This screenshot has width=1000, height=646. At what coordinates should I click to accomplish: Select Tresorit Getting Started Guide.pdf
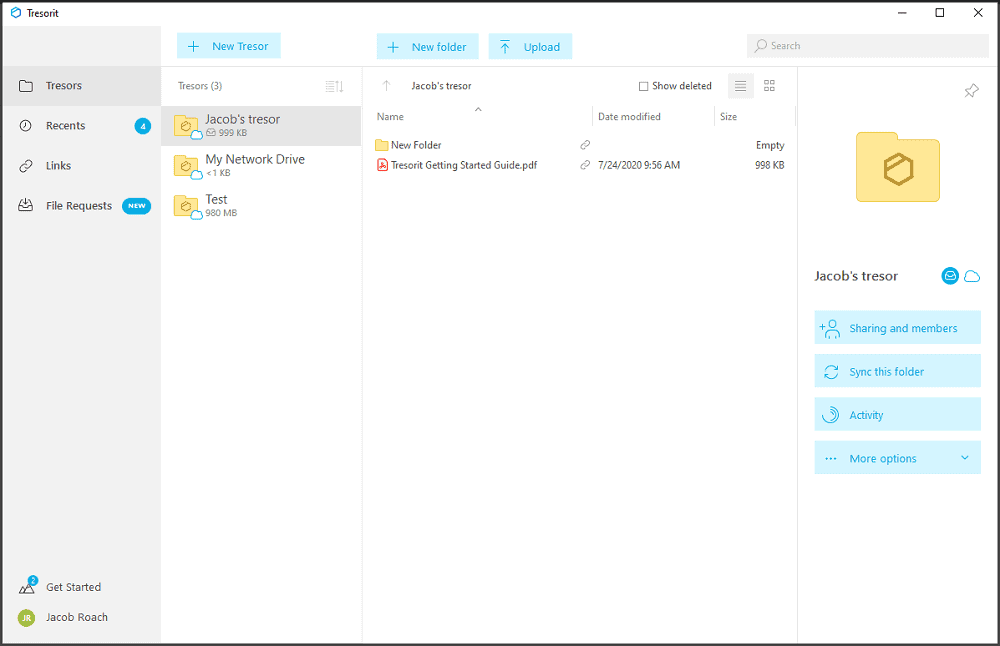(580, 165)
